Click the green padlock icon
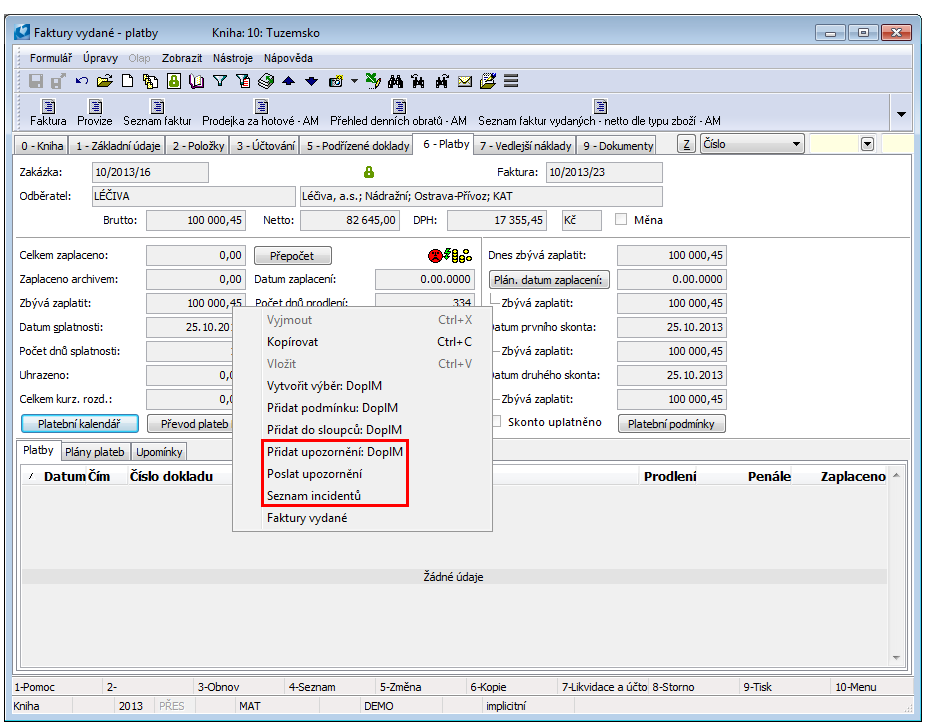 [368, 172]
